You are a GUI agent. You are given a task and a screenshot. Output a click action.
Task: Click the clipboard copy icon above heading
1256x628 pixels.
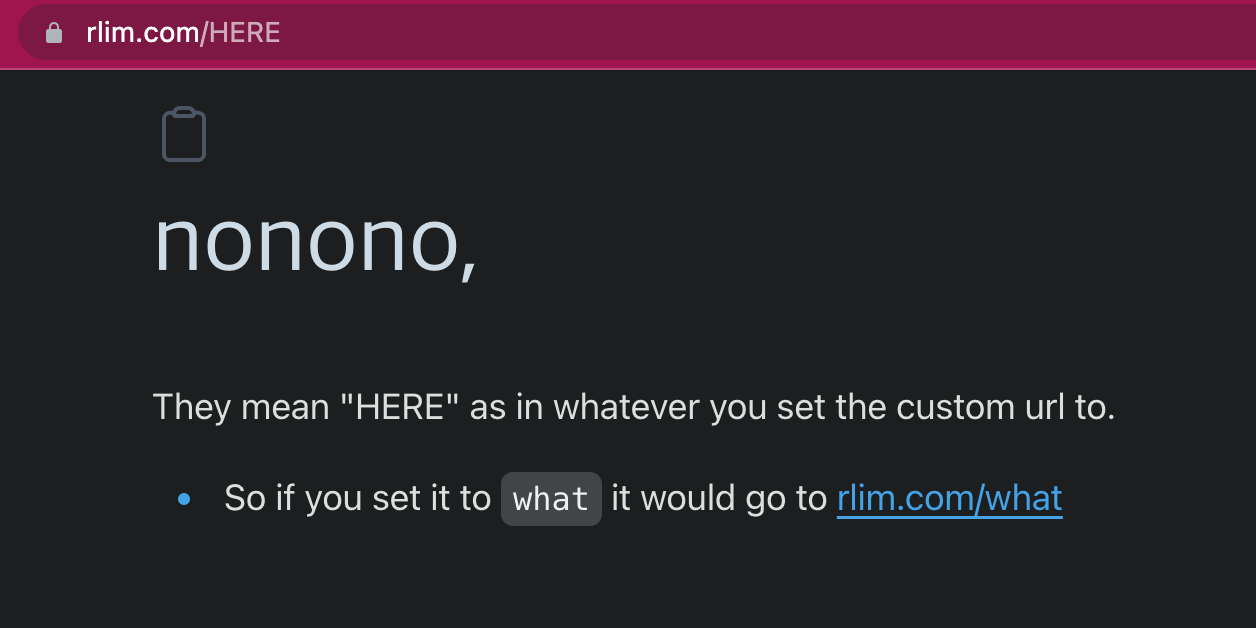coord(184,134)
